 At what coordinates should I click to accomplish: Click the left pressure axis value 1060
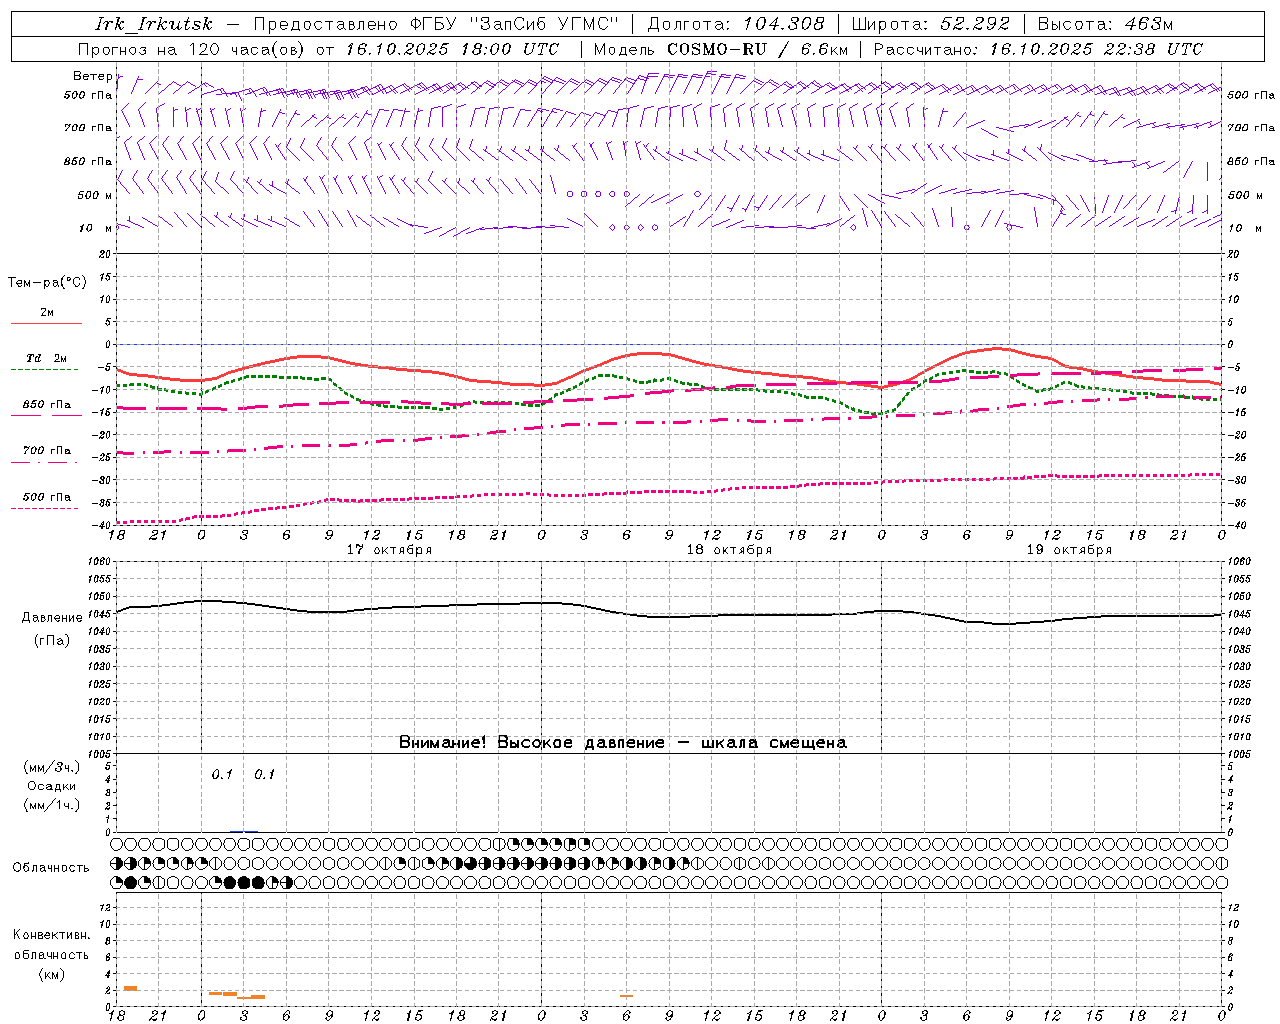tap(98, 562)
